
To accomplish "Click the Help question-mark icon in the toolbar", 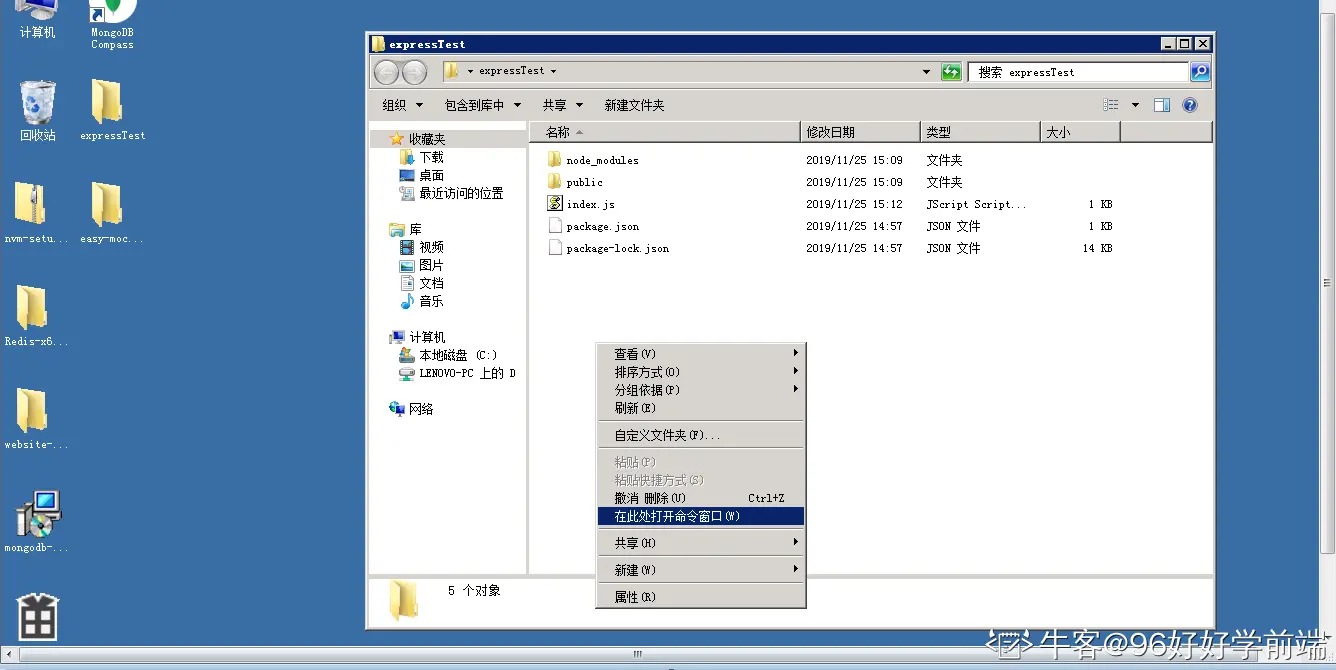I will coord(1189,104).
